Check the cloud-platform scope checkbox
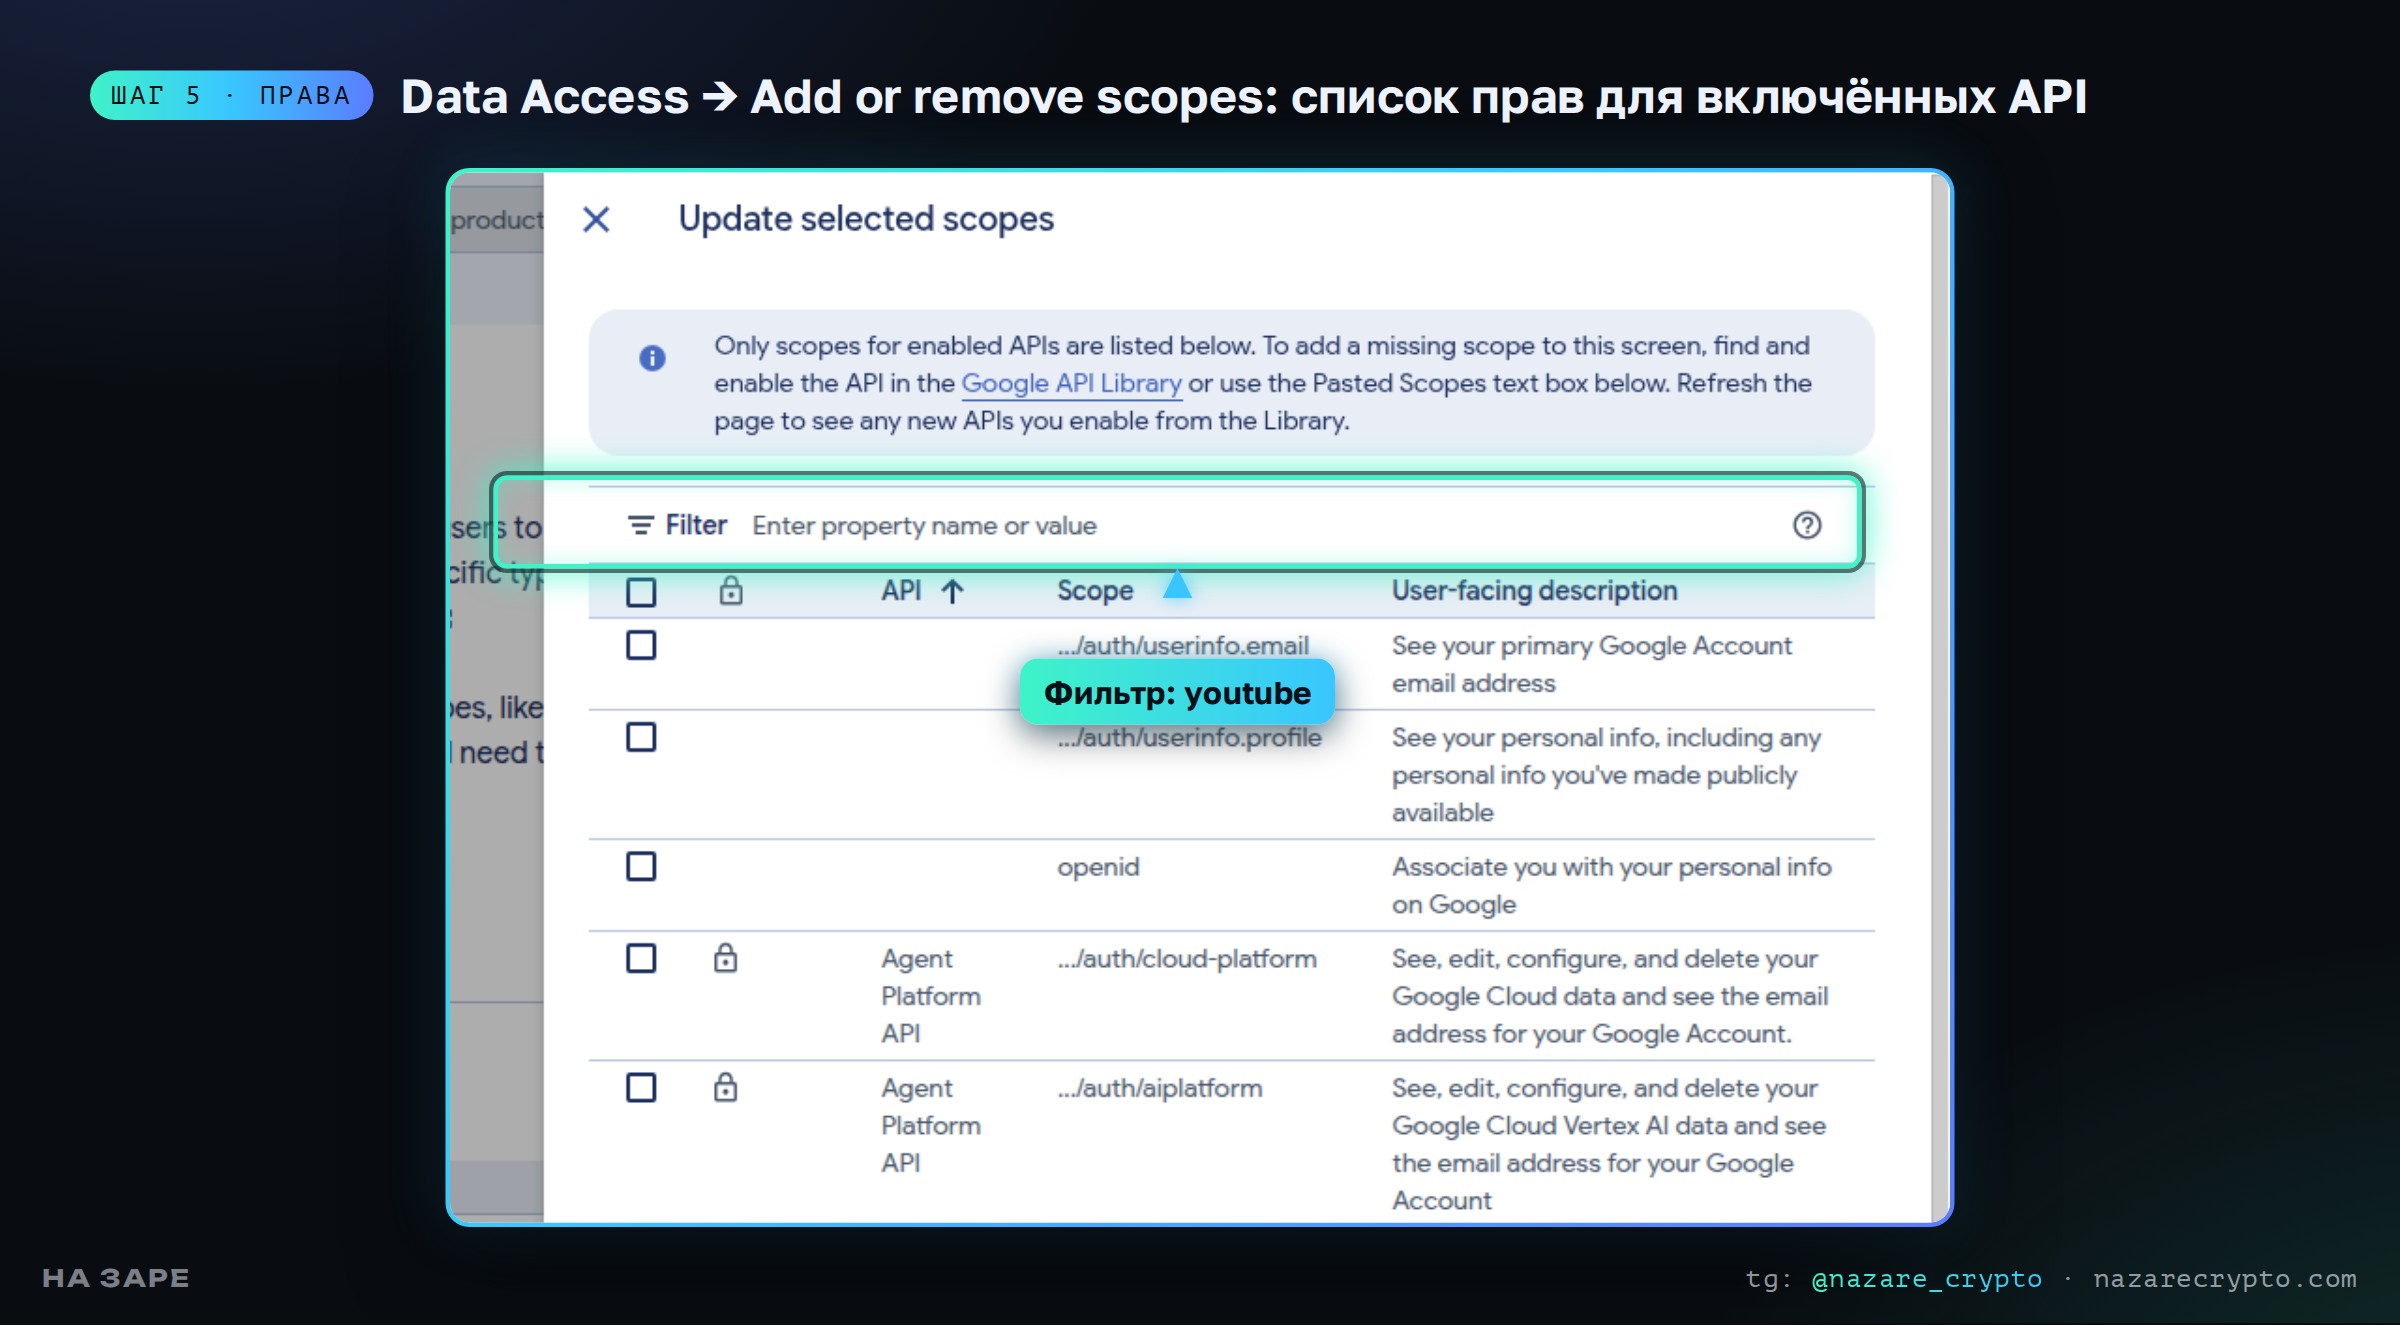Screen dimensions: 2400x1325 (641, 958)
